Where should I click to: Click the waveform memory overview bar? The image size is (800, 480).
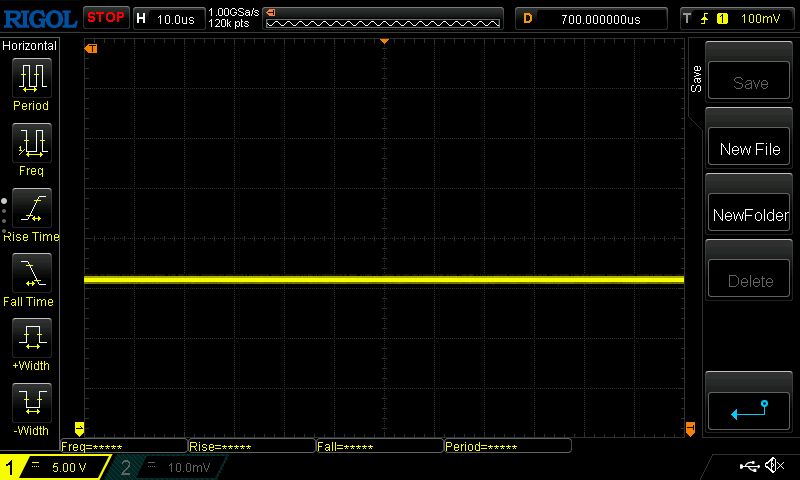pos(383,23)
